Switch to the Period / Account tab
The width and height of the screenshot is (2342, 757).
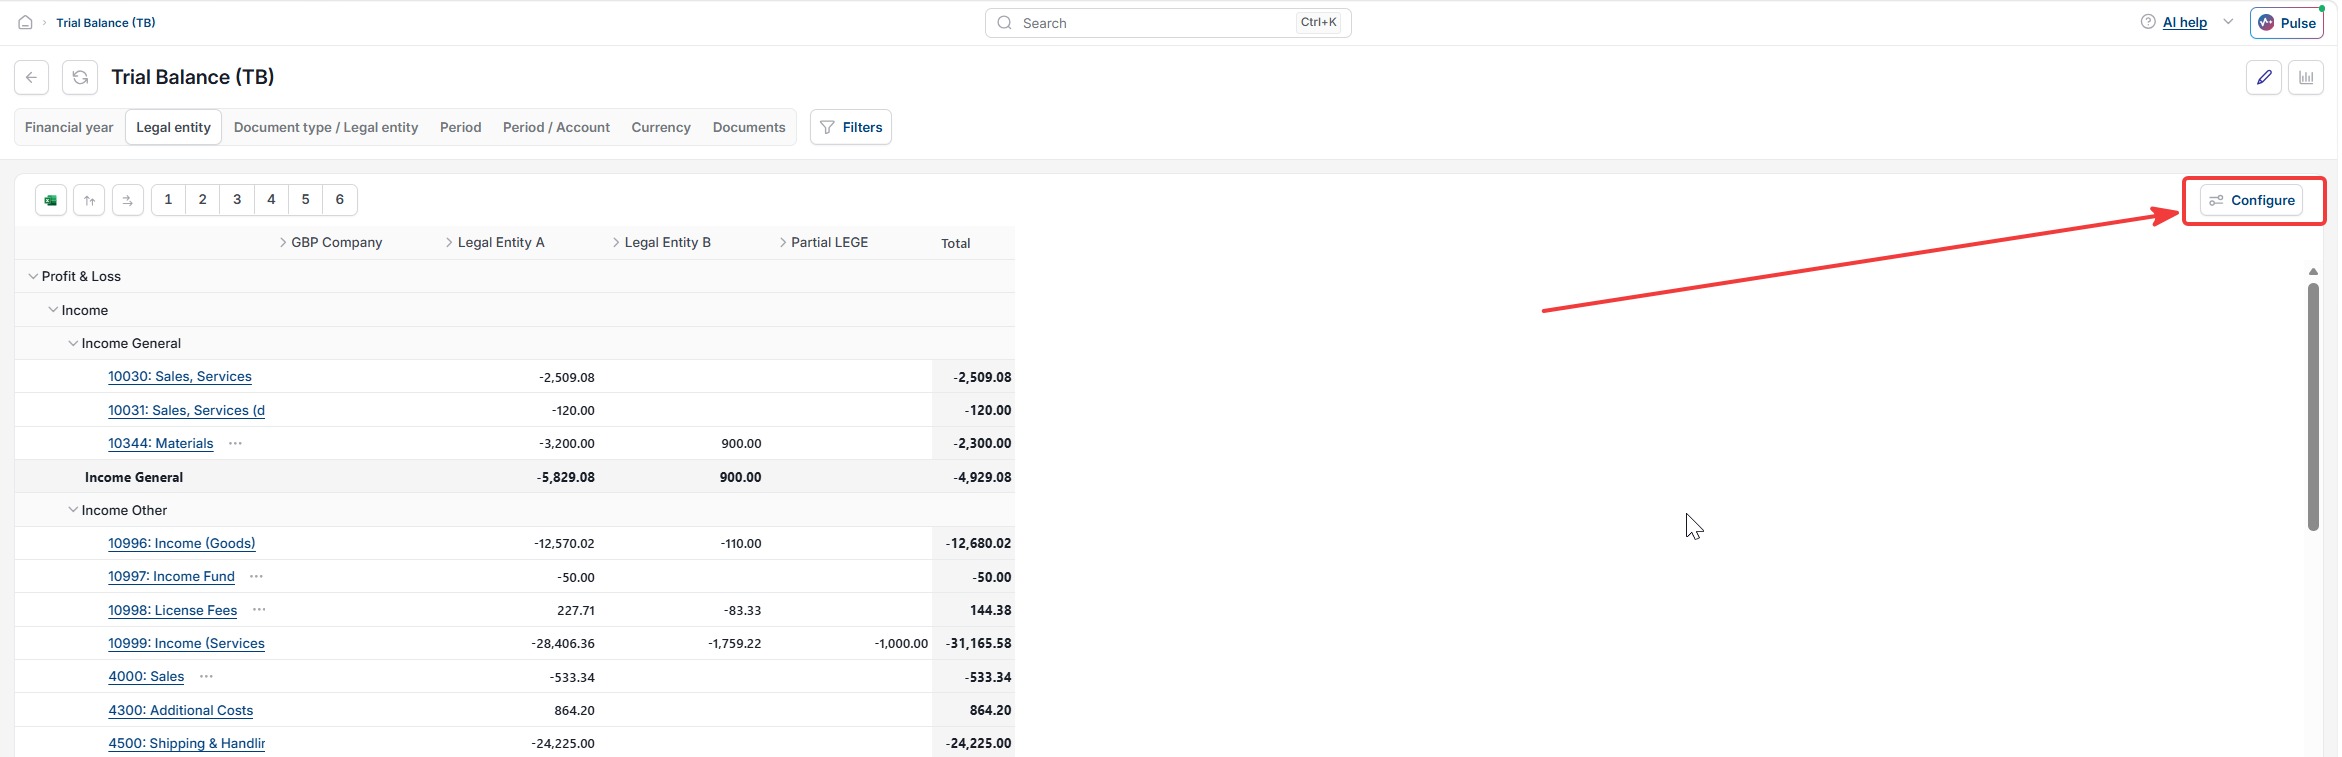556,127
